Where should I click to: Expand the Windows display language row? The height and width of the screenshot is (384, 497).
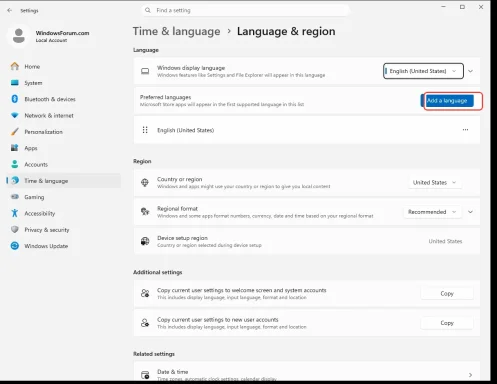tap(470, 71)
